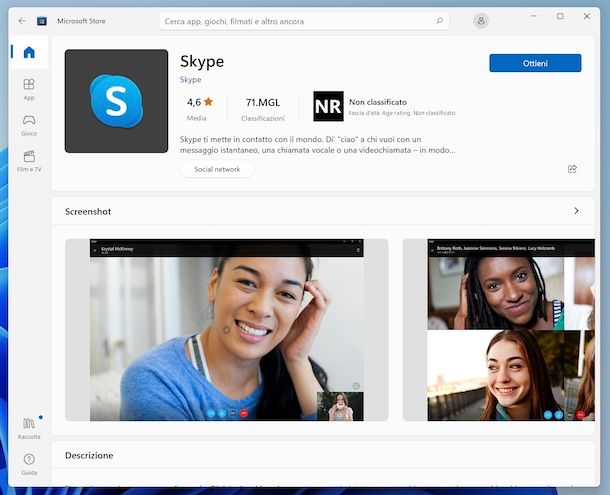Switch to Gioco section
The width and height of the screenshot is (610, 495).
coord(29,125)
